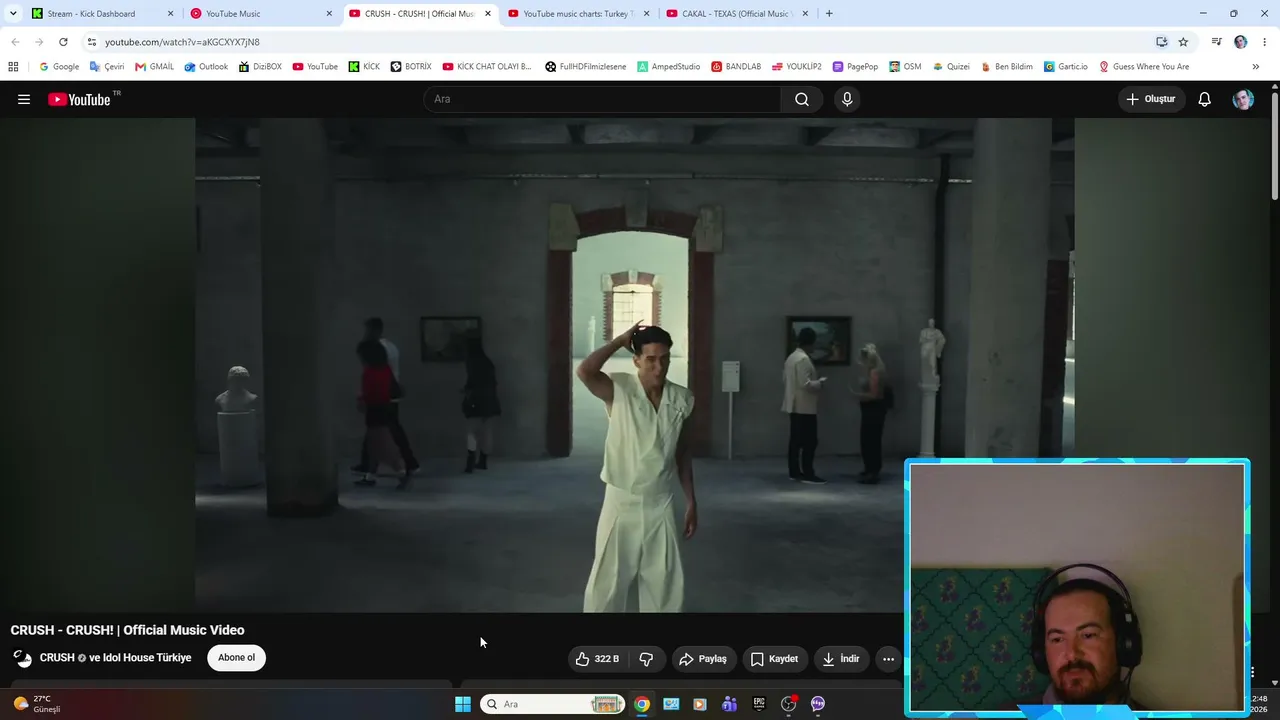Open the Google bookmark
Screen dimensions: 1280x720
(59, 67)
